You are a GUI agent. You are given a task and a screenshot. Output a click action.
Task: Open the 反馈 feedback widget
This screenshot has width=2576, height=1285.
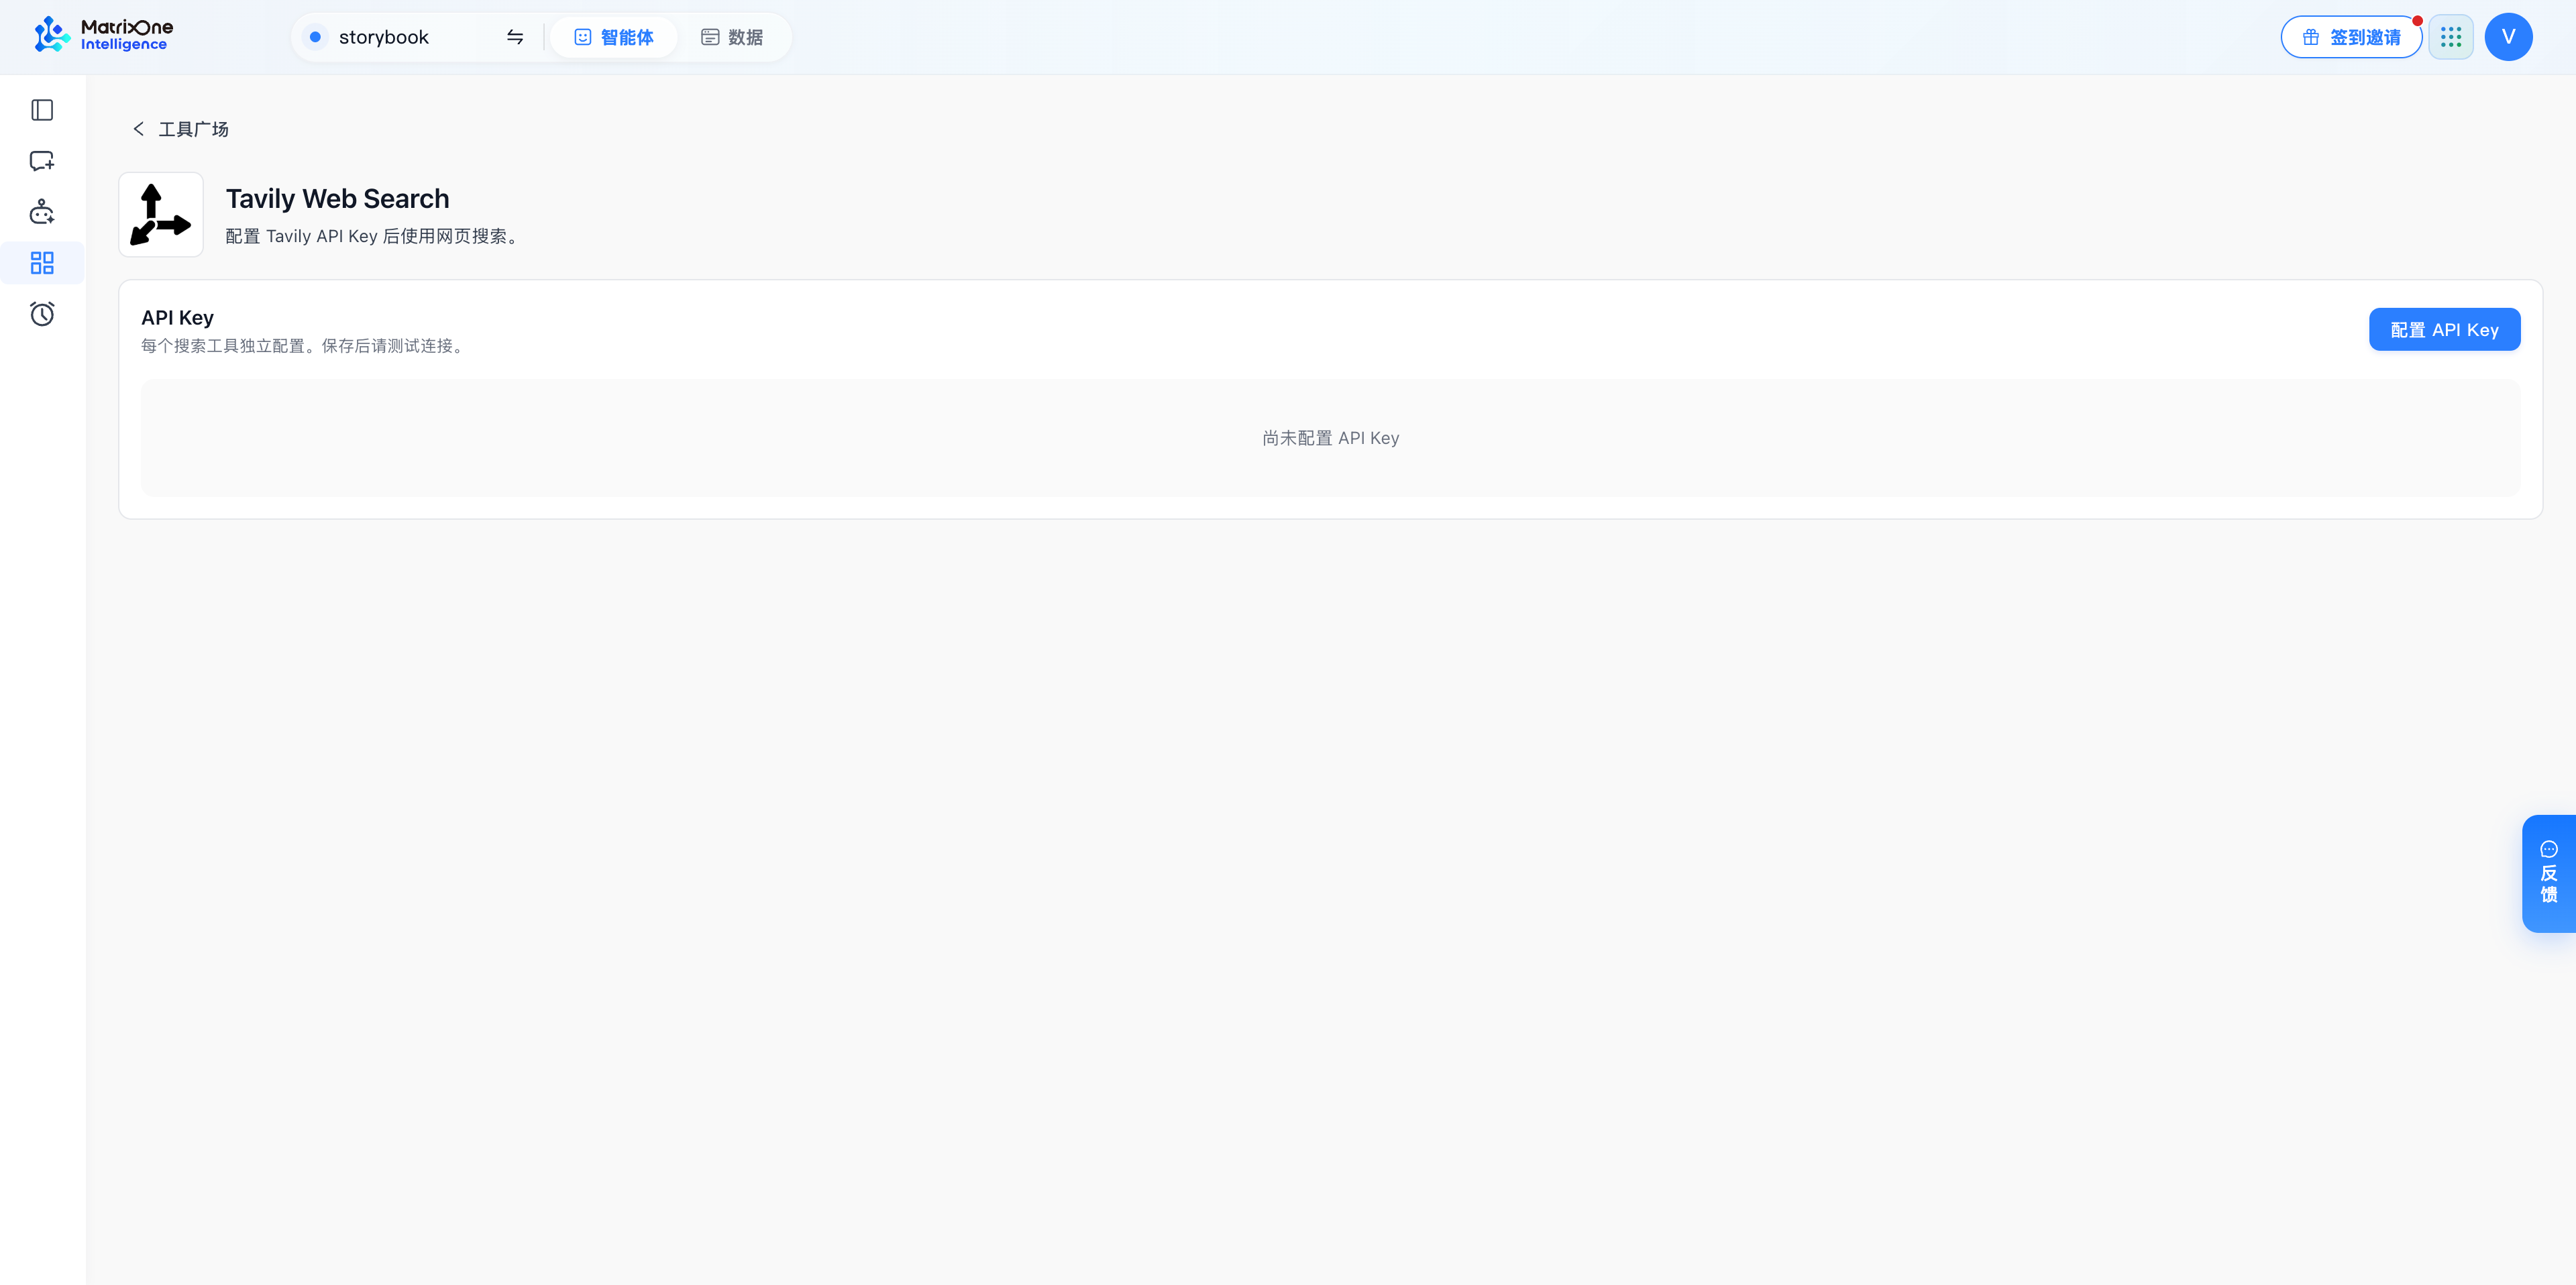coord(2549,874)
